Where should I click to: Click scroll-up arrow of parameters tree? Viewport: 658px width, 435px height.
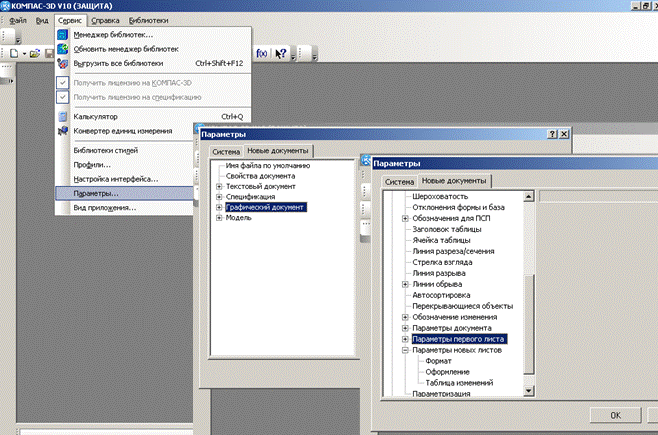pyautogui.click(x=528, y=196)
